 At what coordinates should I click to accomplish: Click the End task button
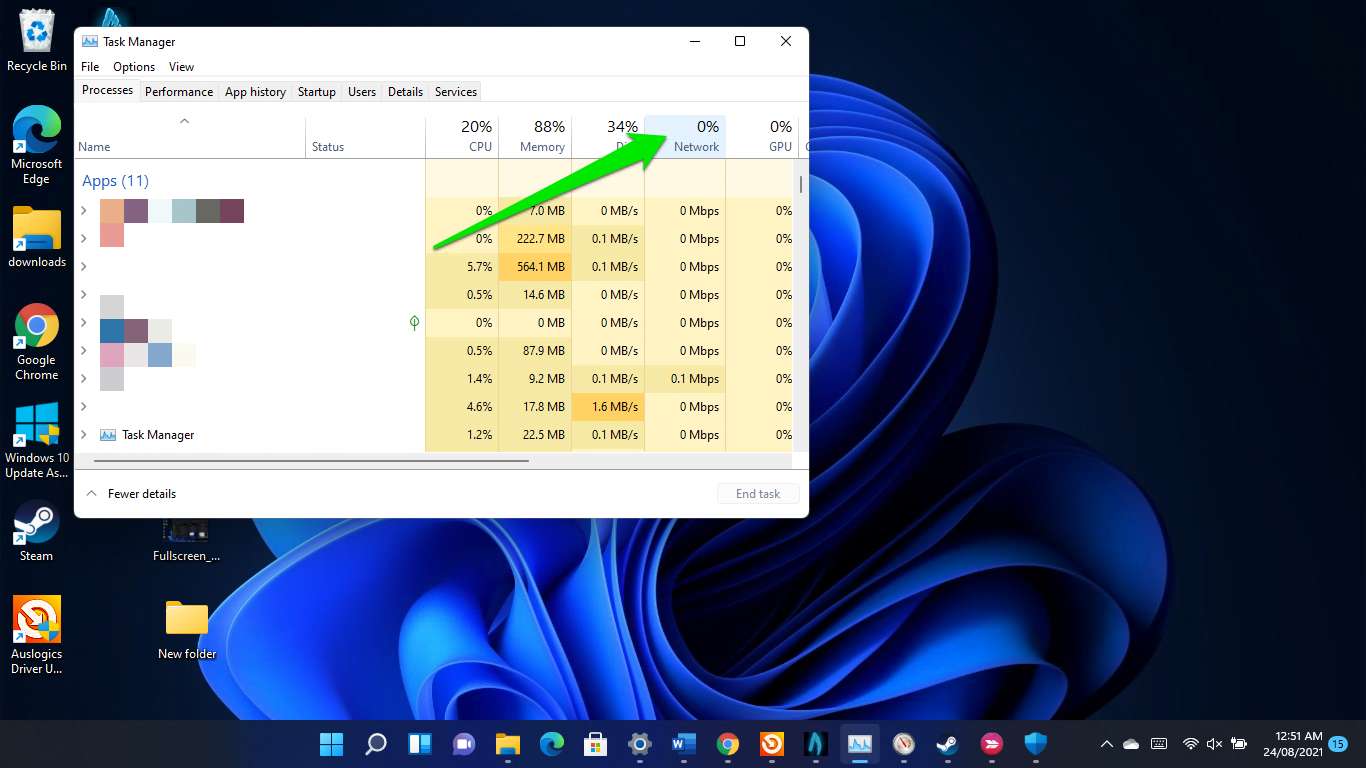(x=757, y=493)
